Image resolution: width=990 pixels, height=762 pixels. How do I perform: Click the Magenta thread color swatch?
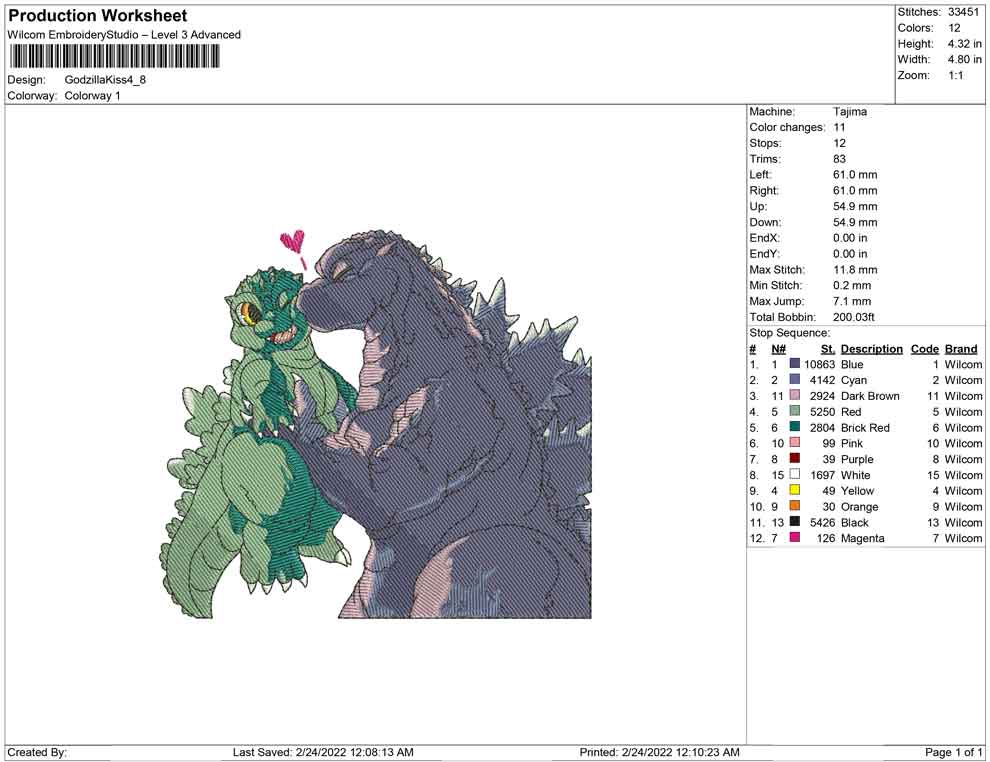795,537
